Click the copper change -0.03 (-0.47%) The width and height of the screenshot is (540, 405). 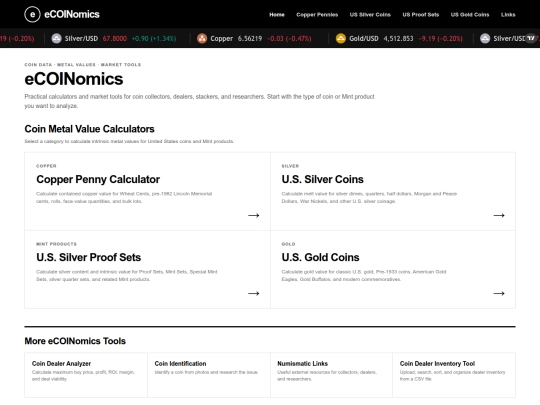[x=289, y=39]
